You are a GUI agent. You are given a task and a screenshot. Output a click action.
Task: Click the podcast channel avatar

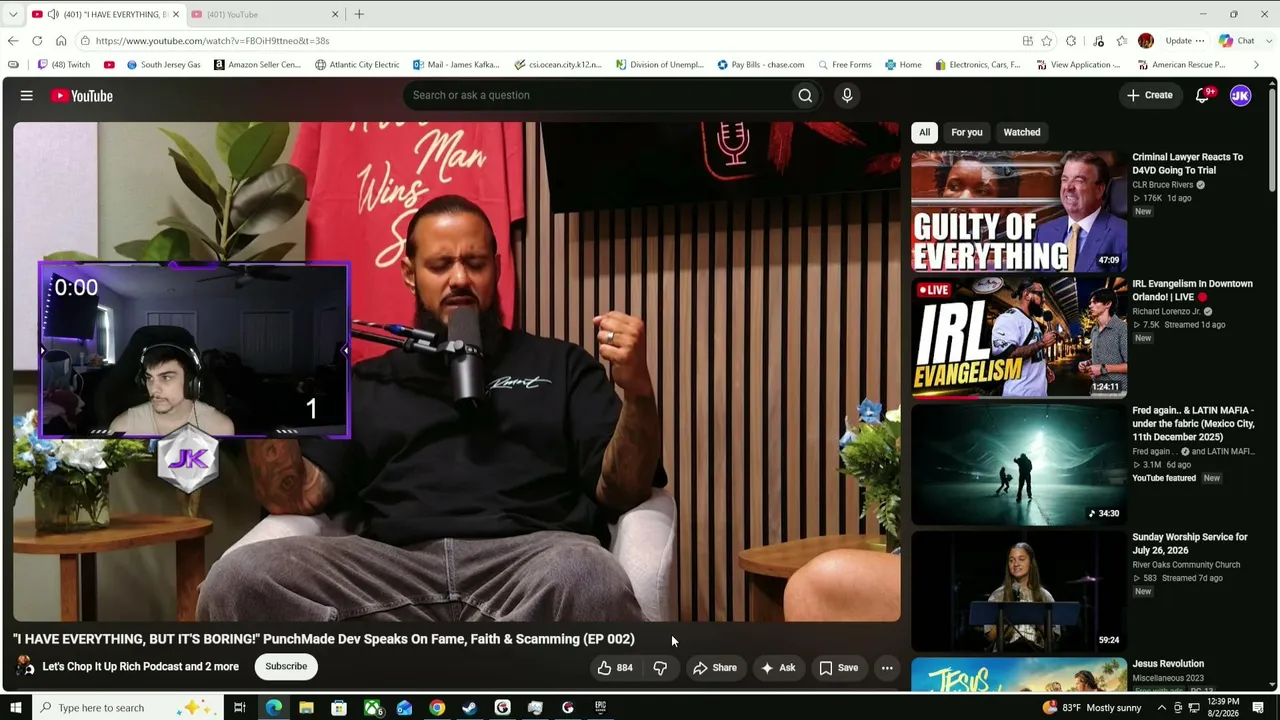(25, 667)
